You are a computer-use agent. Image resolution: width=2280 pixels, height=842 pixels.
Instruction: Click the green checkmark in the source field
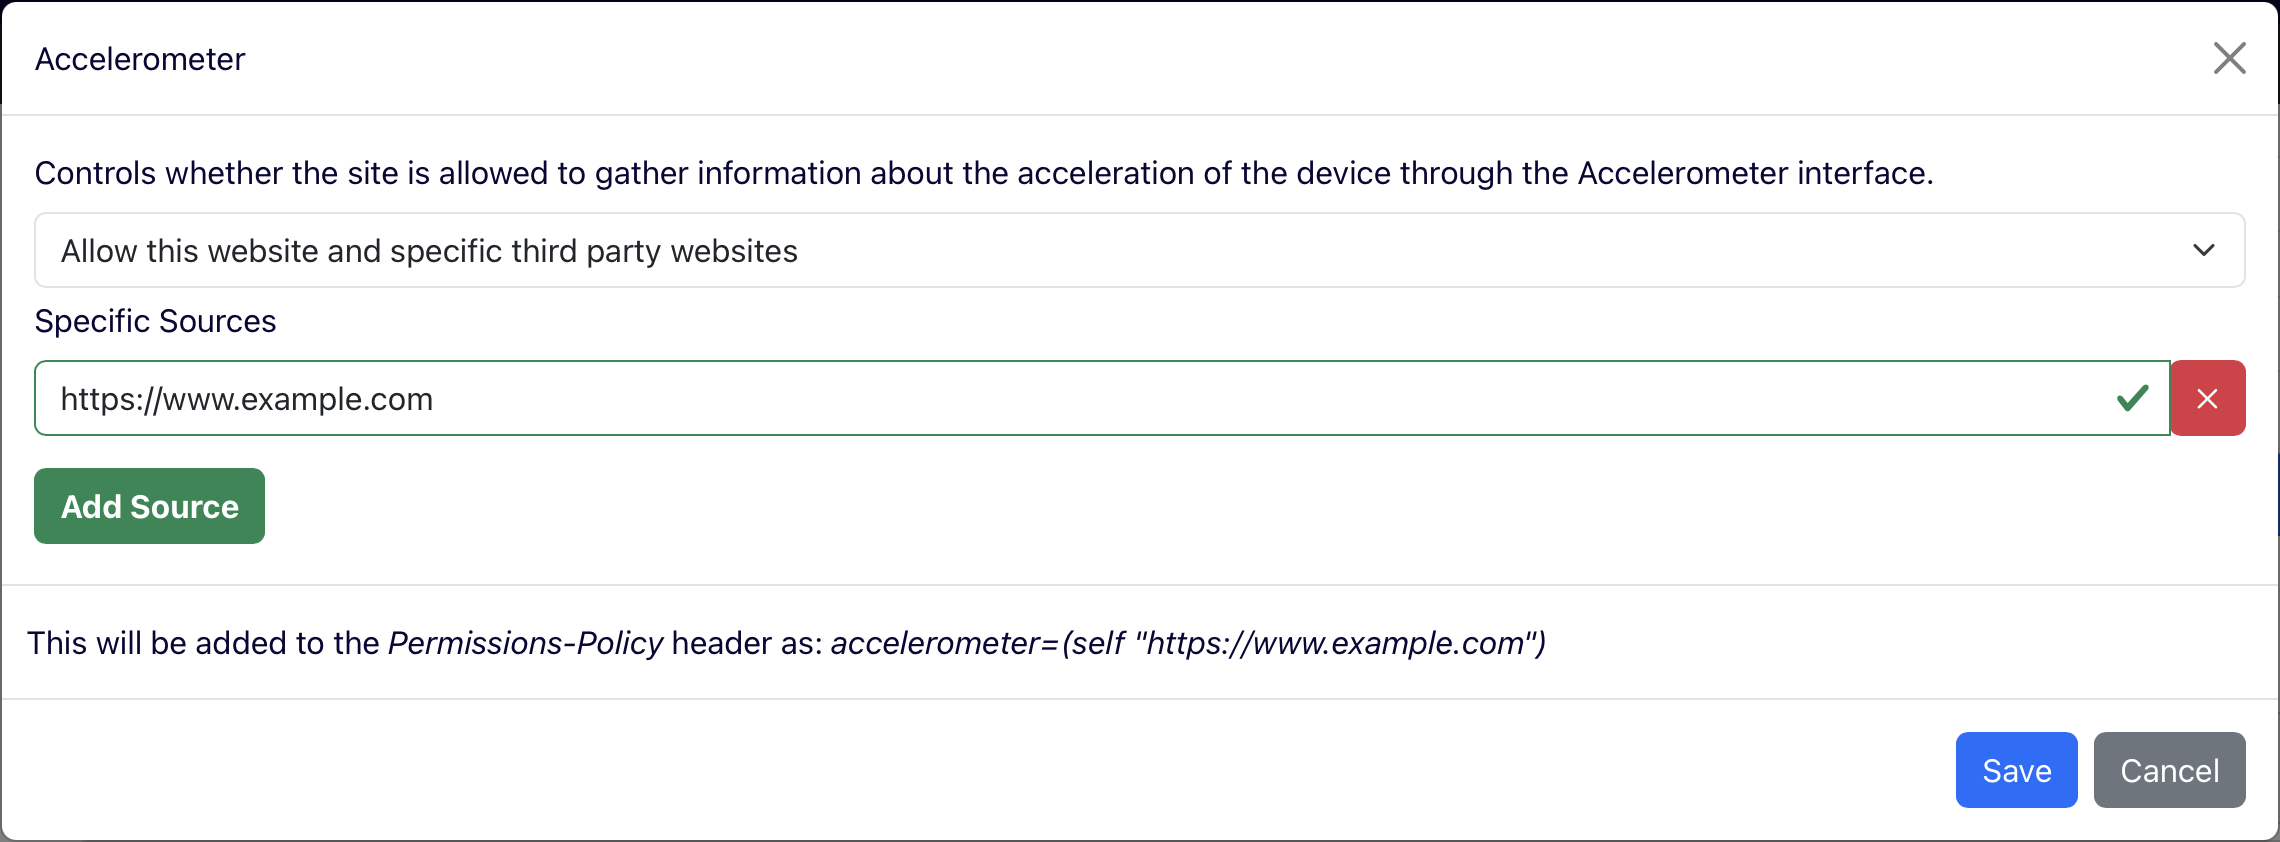point(2131,397)
